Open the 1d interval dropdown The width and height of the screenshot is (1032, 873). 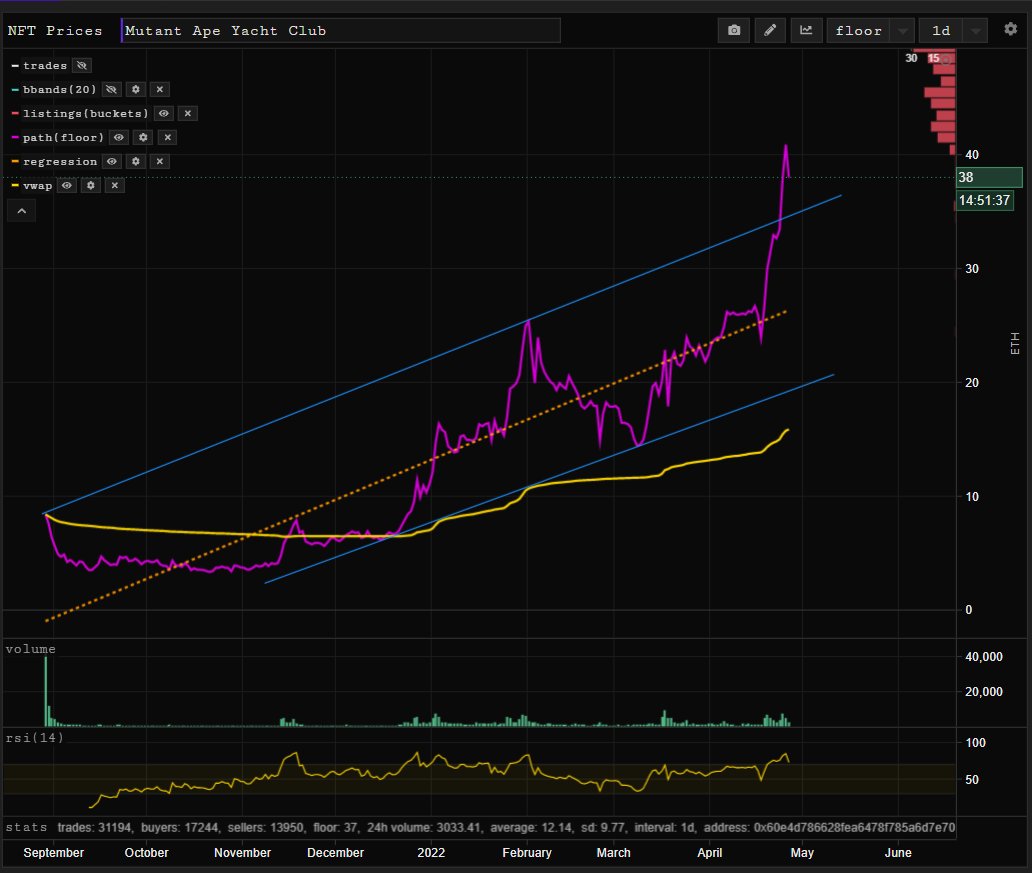point(941,30)
